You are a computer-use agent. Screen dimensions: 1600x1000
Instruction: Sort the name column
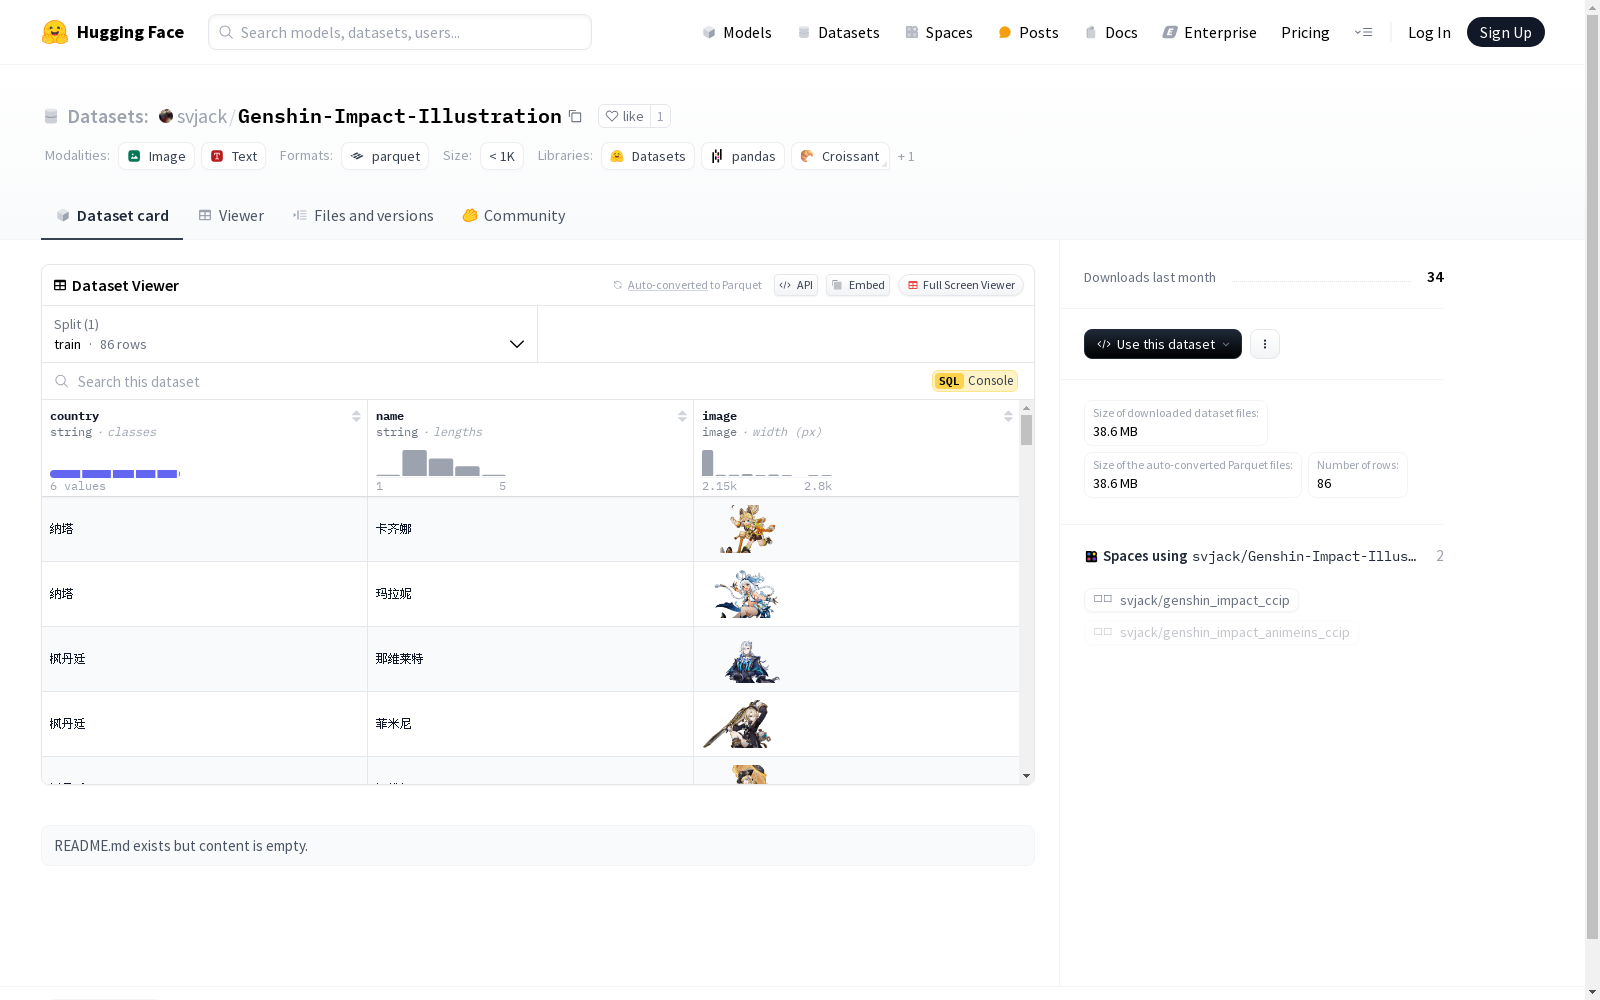point(682,416)
